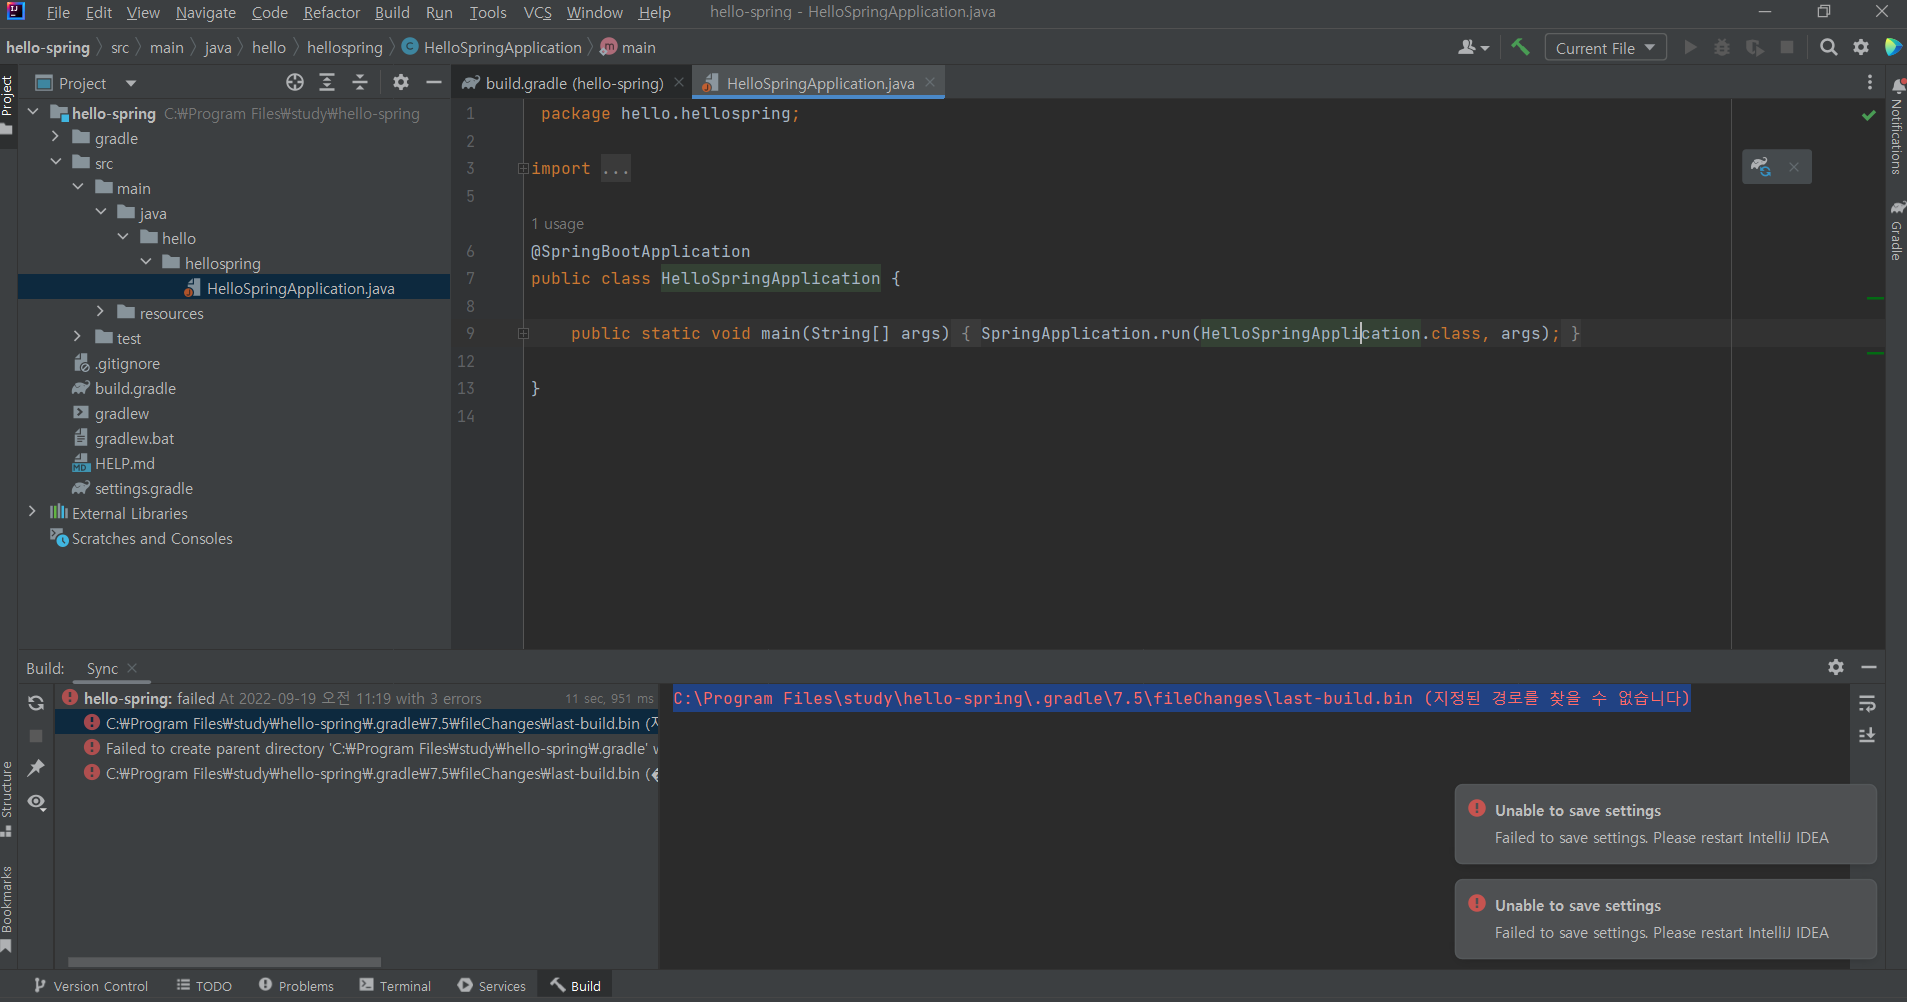This screenshot has height=1002, width=1907.
Task: Open the Tools menu
Action: (x=487, y=12)
